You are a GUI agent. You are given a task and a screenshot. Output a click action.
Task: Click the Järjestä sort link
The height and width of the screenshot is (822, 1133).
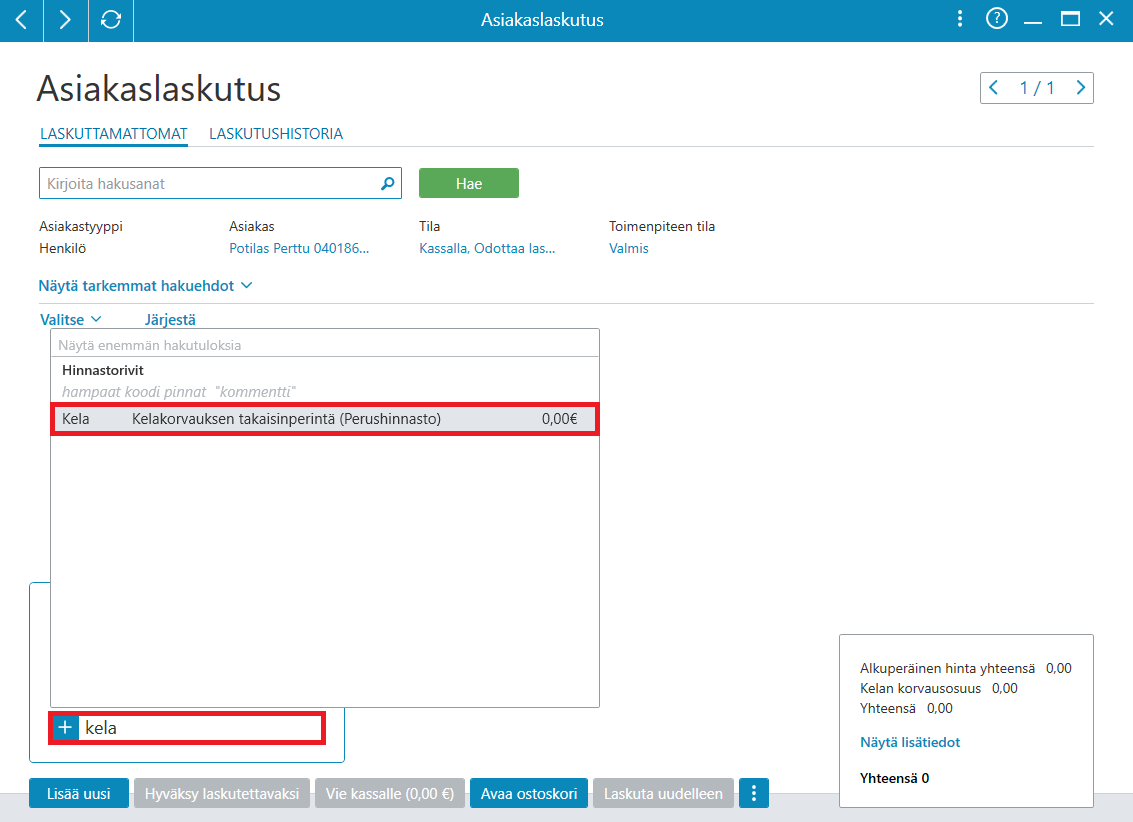171,319
